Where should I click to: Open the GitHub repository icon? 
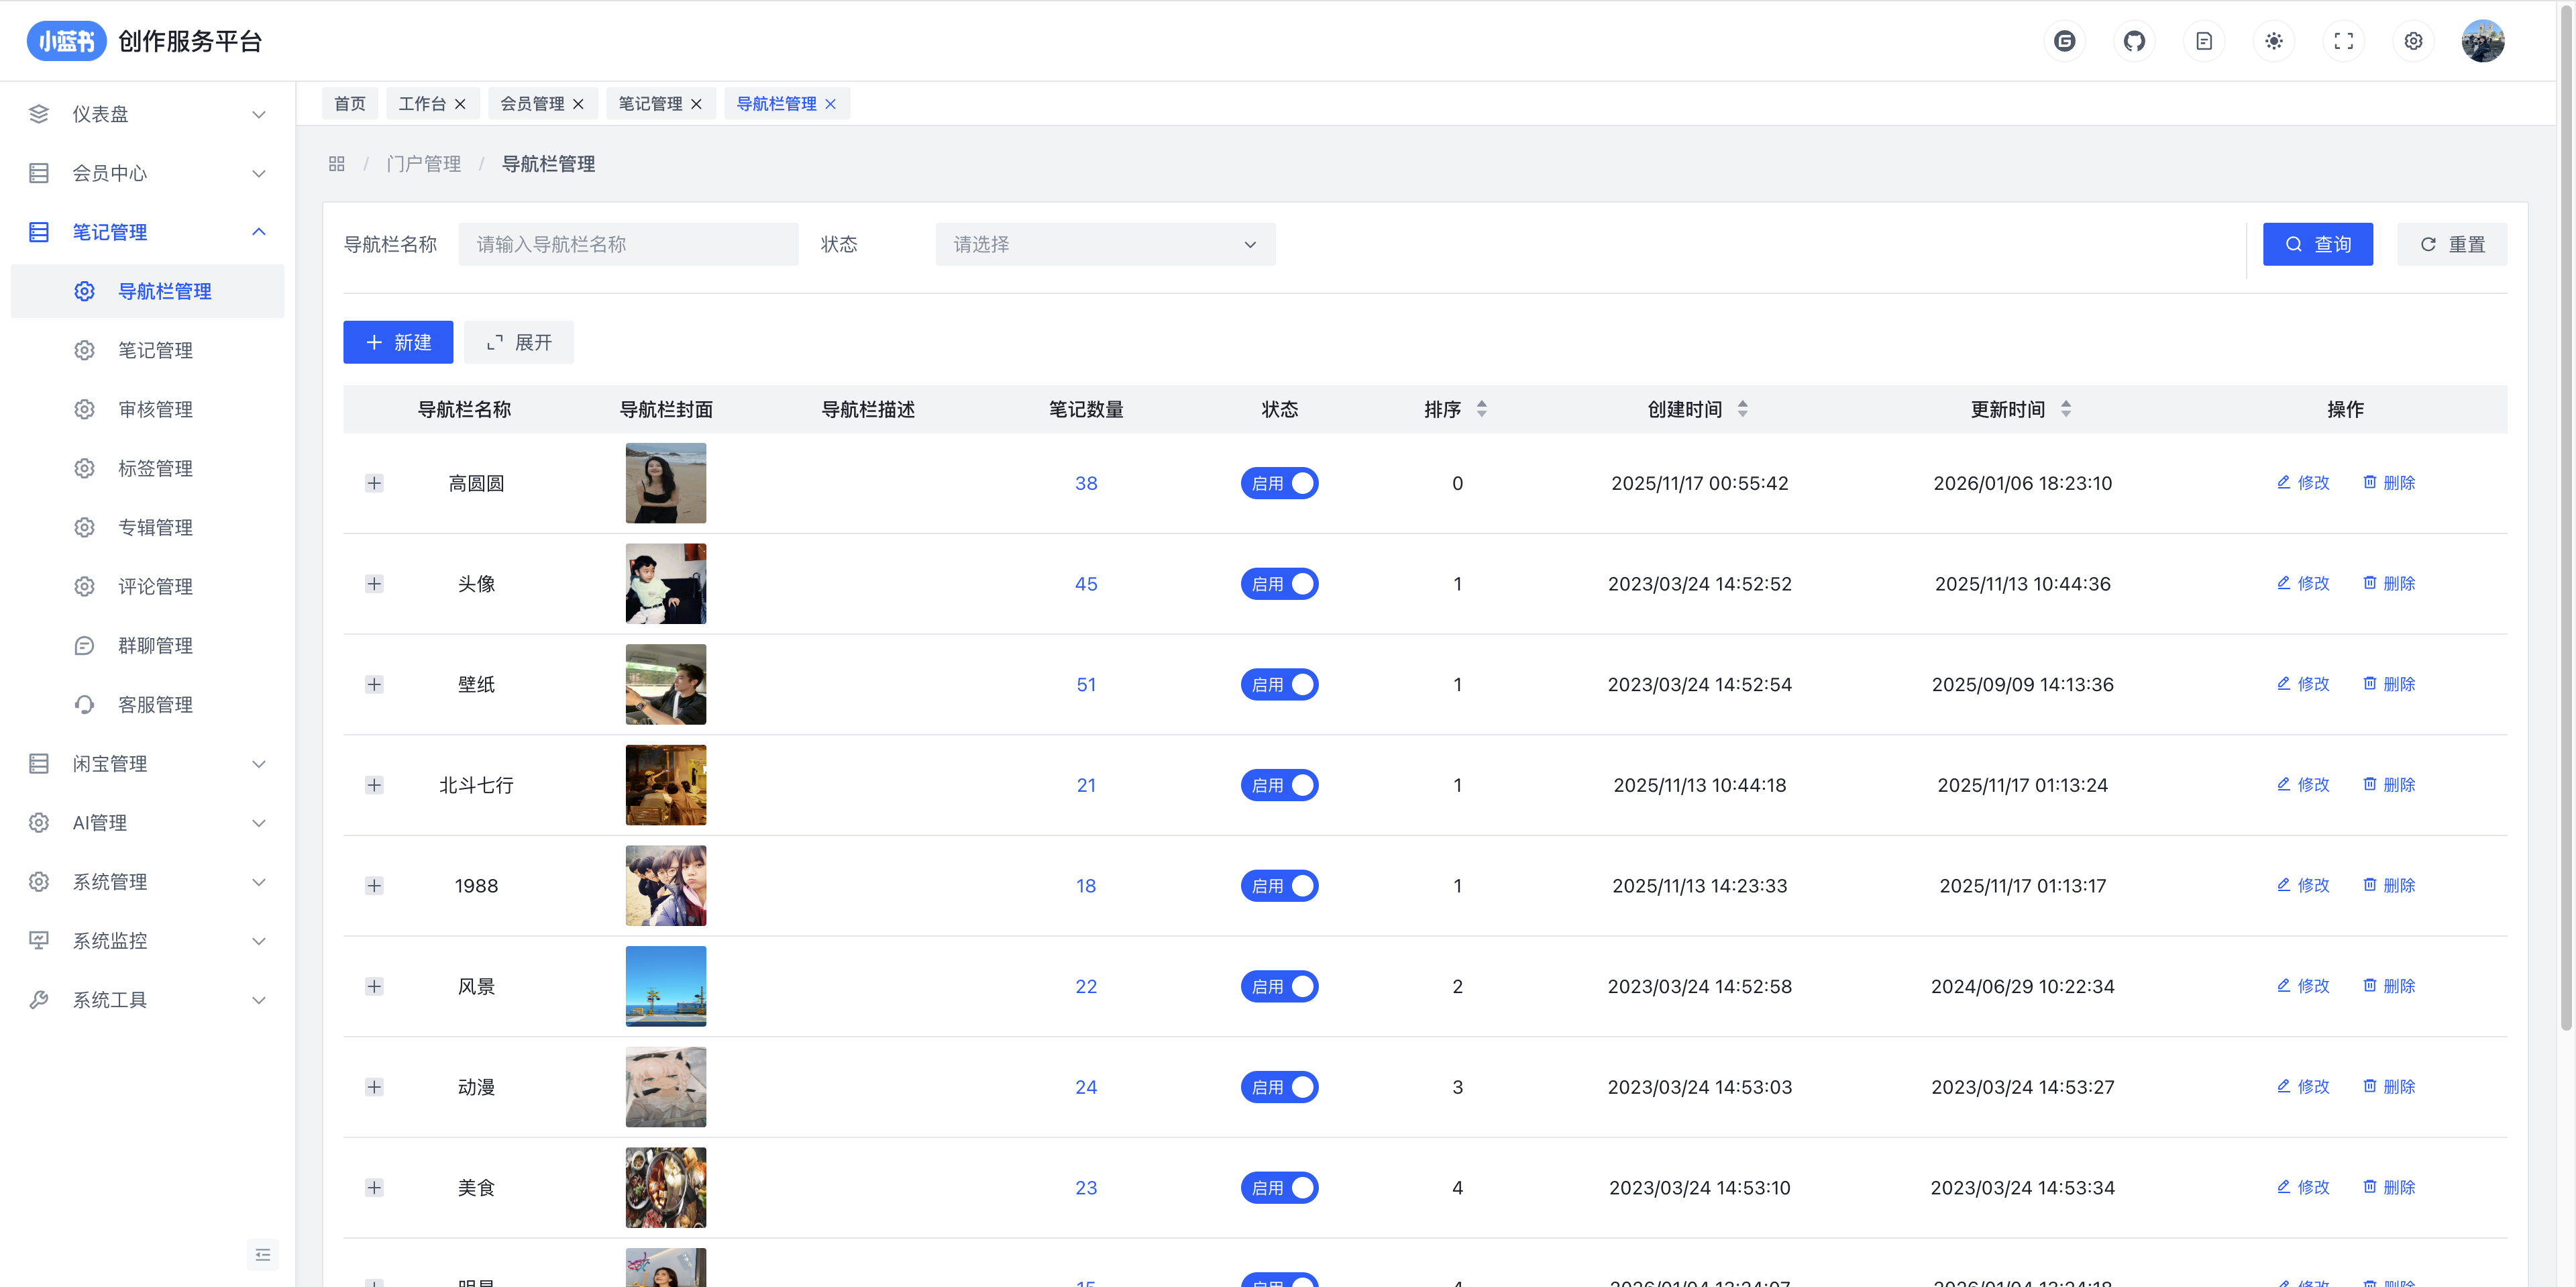pos(2134,41)
